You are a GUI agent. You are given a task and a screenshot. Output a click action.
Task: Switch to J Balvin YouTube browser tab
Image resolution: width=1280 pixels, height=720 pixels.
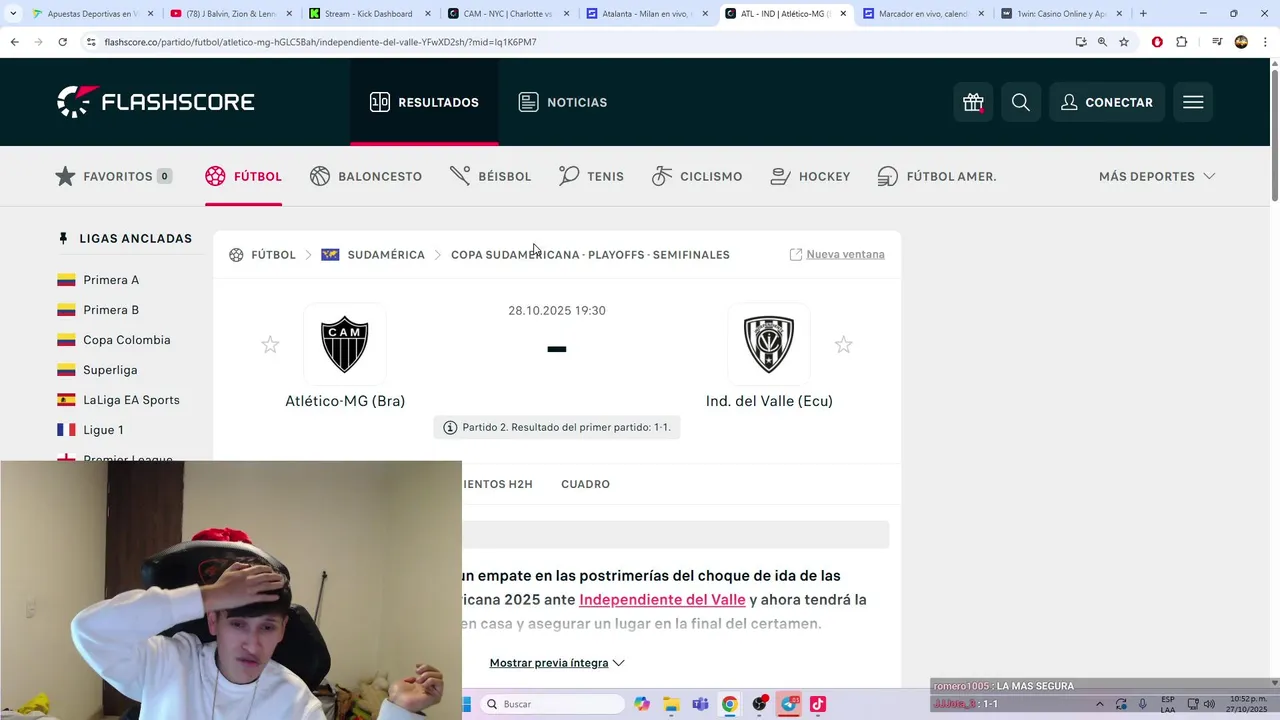[x=229, y=14]
